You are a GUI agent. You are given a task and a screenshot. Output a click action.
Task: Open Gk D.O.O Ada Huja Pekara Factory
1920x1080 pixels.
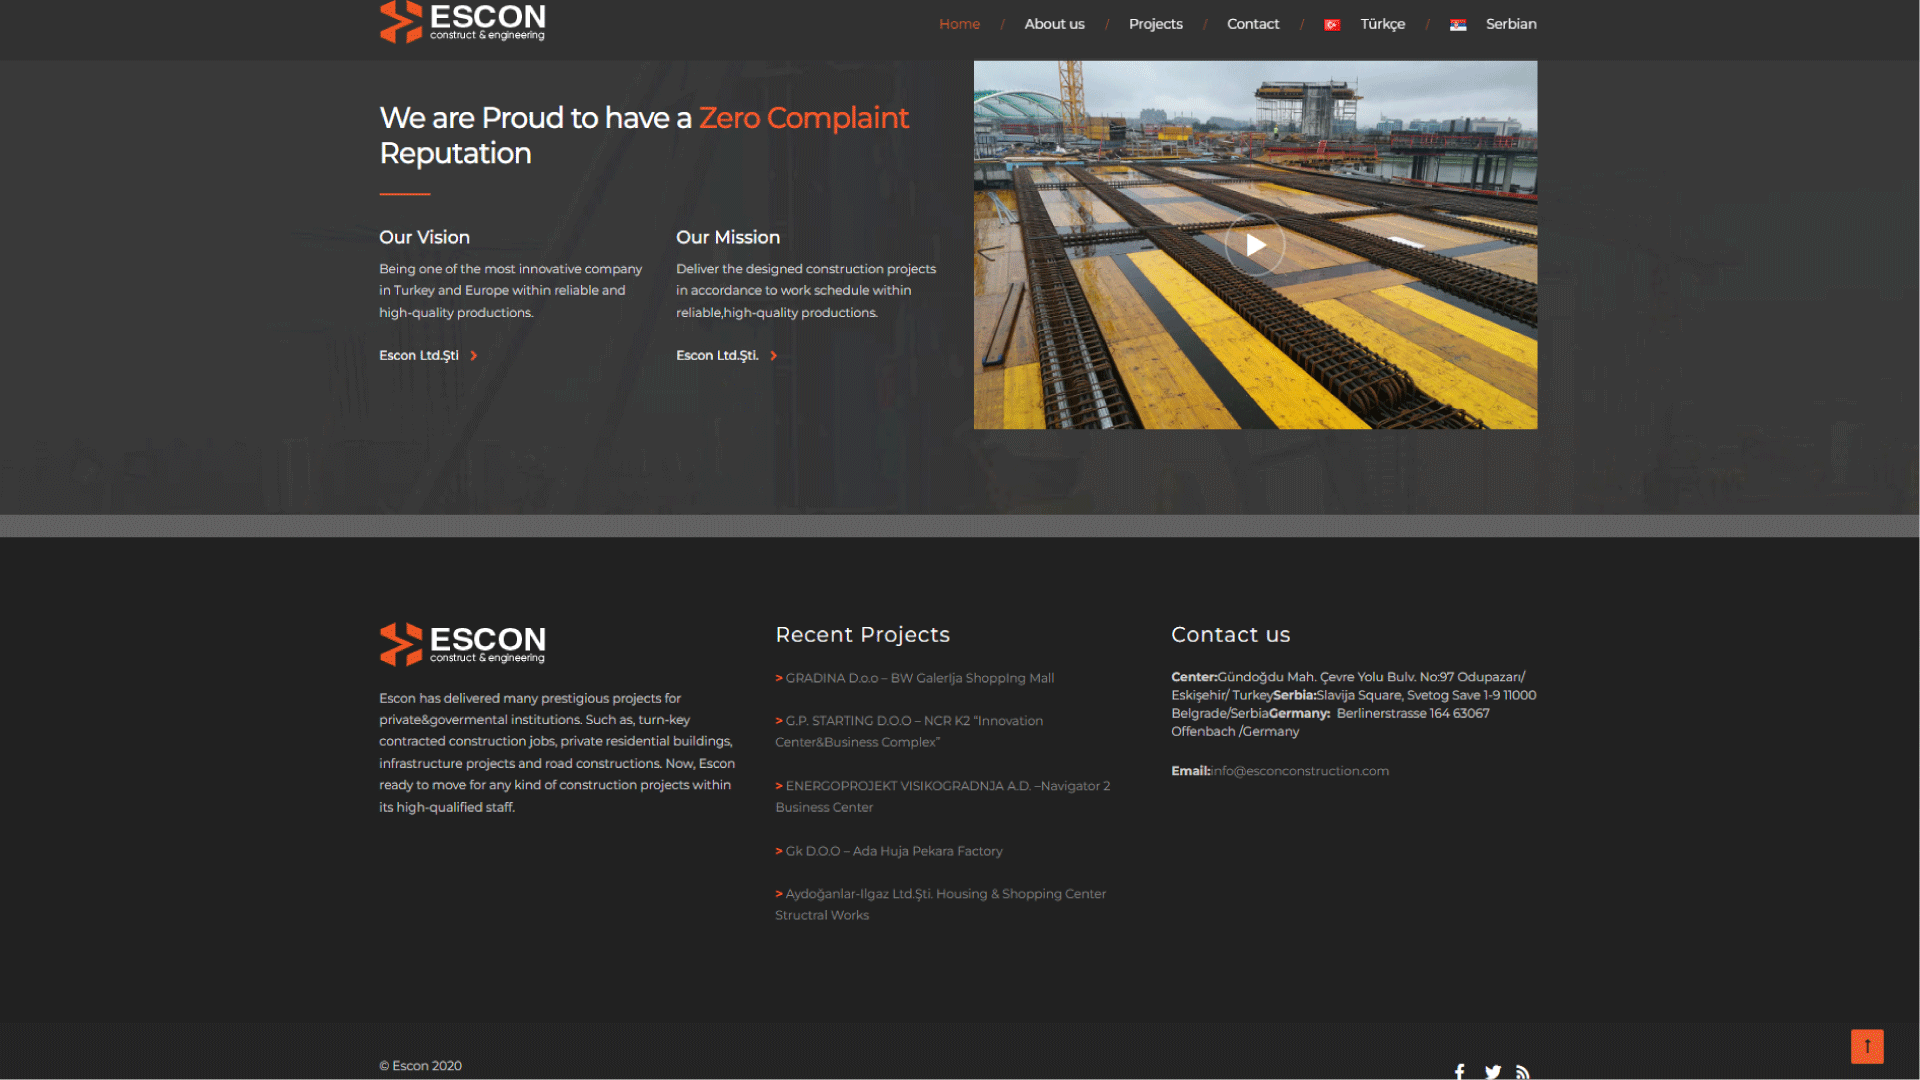tap(893, 851)
